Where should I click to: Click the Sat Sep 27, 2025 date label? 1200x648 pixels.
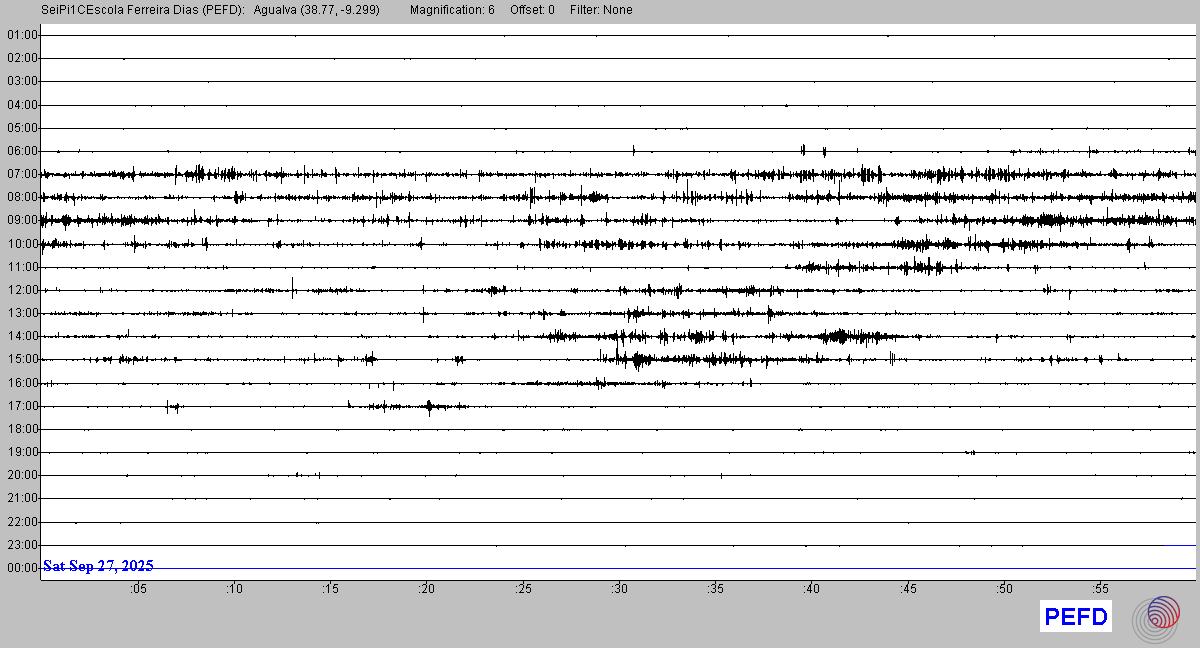coord(98,566)
